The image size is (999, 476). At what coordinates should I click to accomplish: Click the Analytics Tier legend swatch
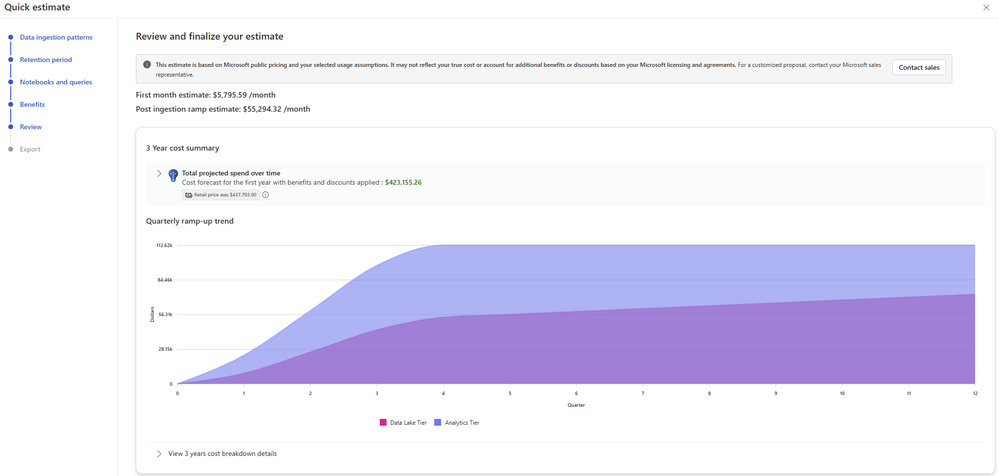[435, 423]
